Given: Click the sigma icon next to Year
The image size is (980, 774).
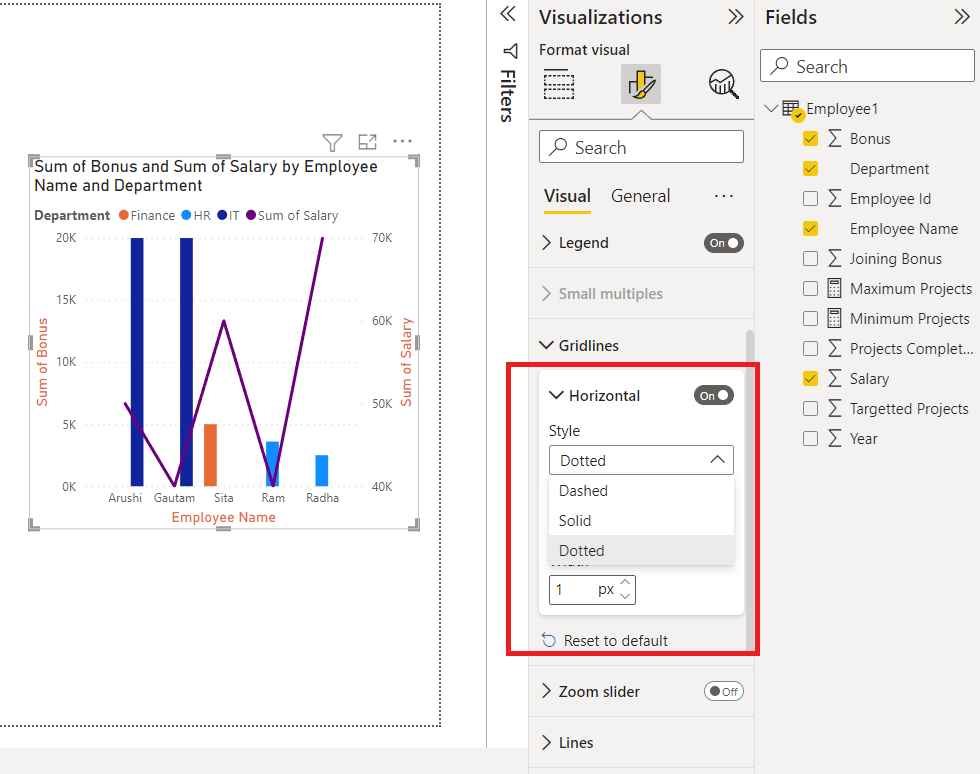Looking at the screenshot, I should [835, 438].
